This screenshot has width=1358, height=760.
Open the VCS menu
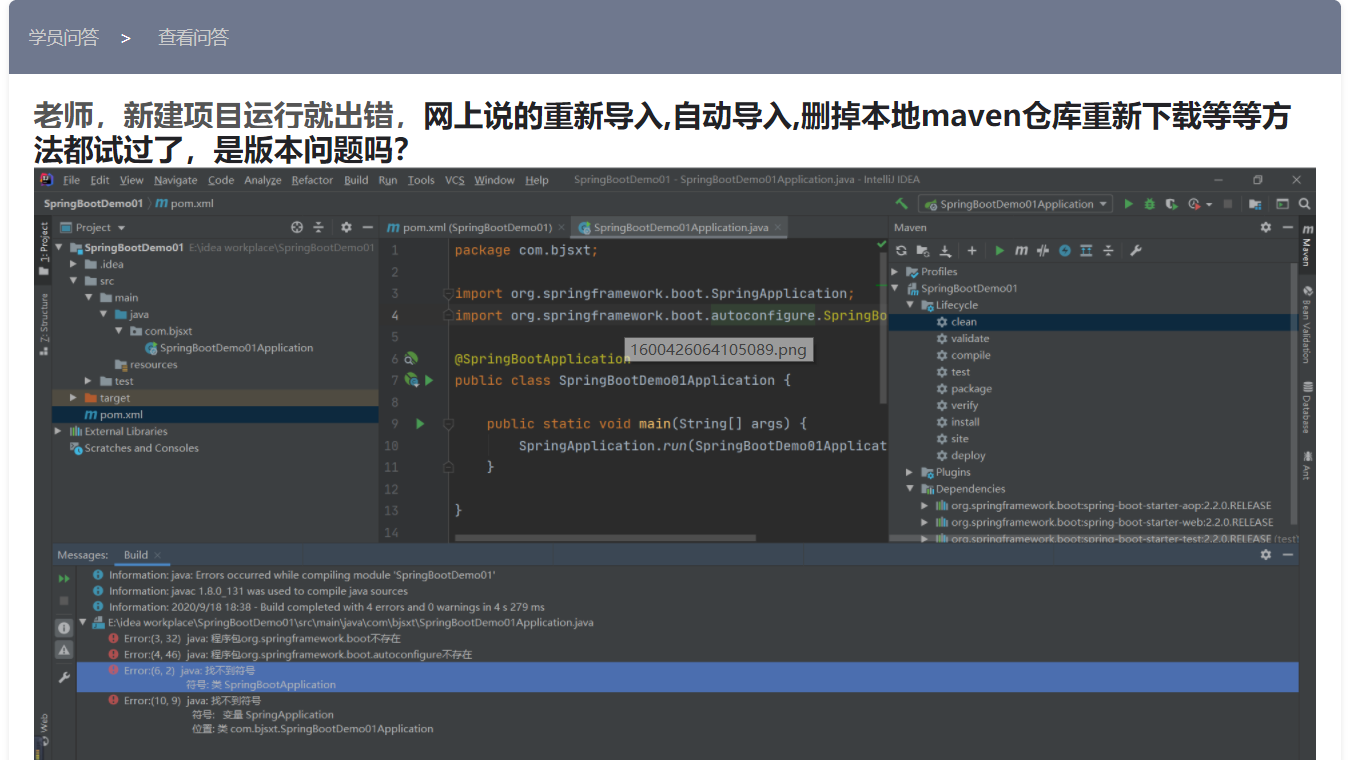(x=455, y=180)
